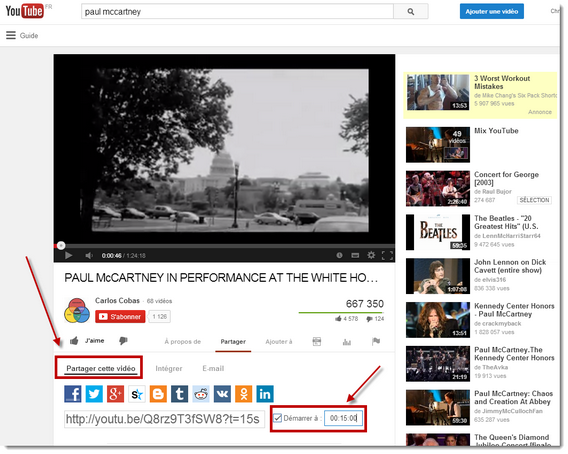This screenshot has height=454, width=568.
Task: Click the search magnifier button
Action: pyautogui.click(x=411, y=12)
